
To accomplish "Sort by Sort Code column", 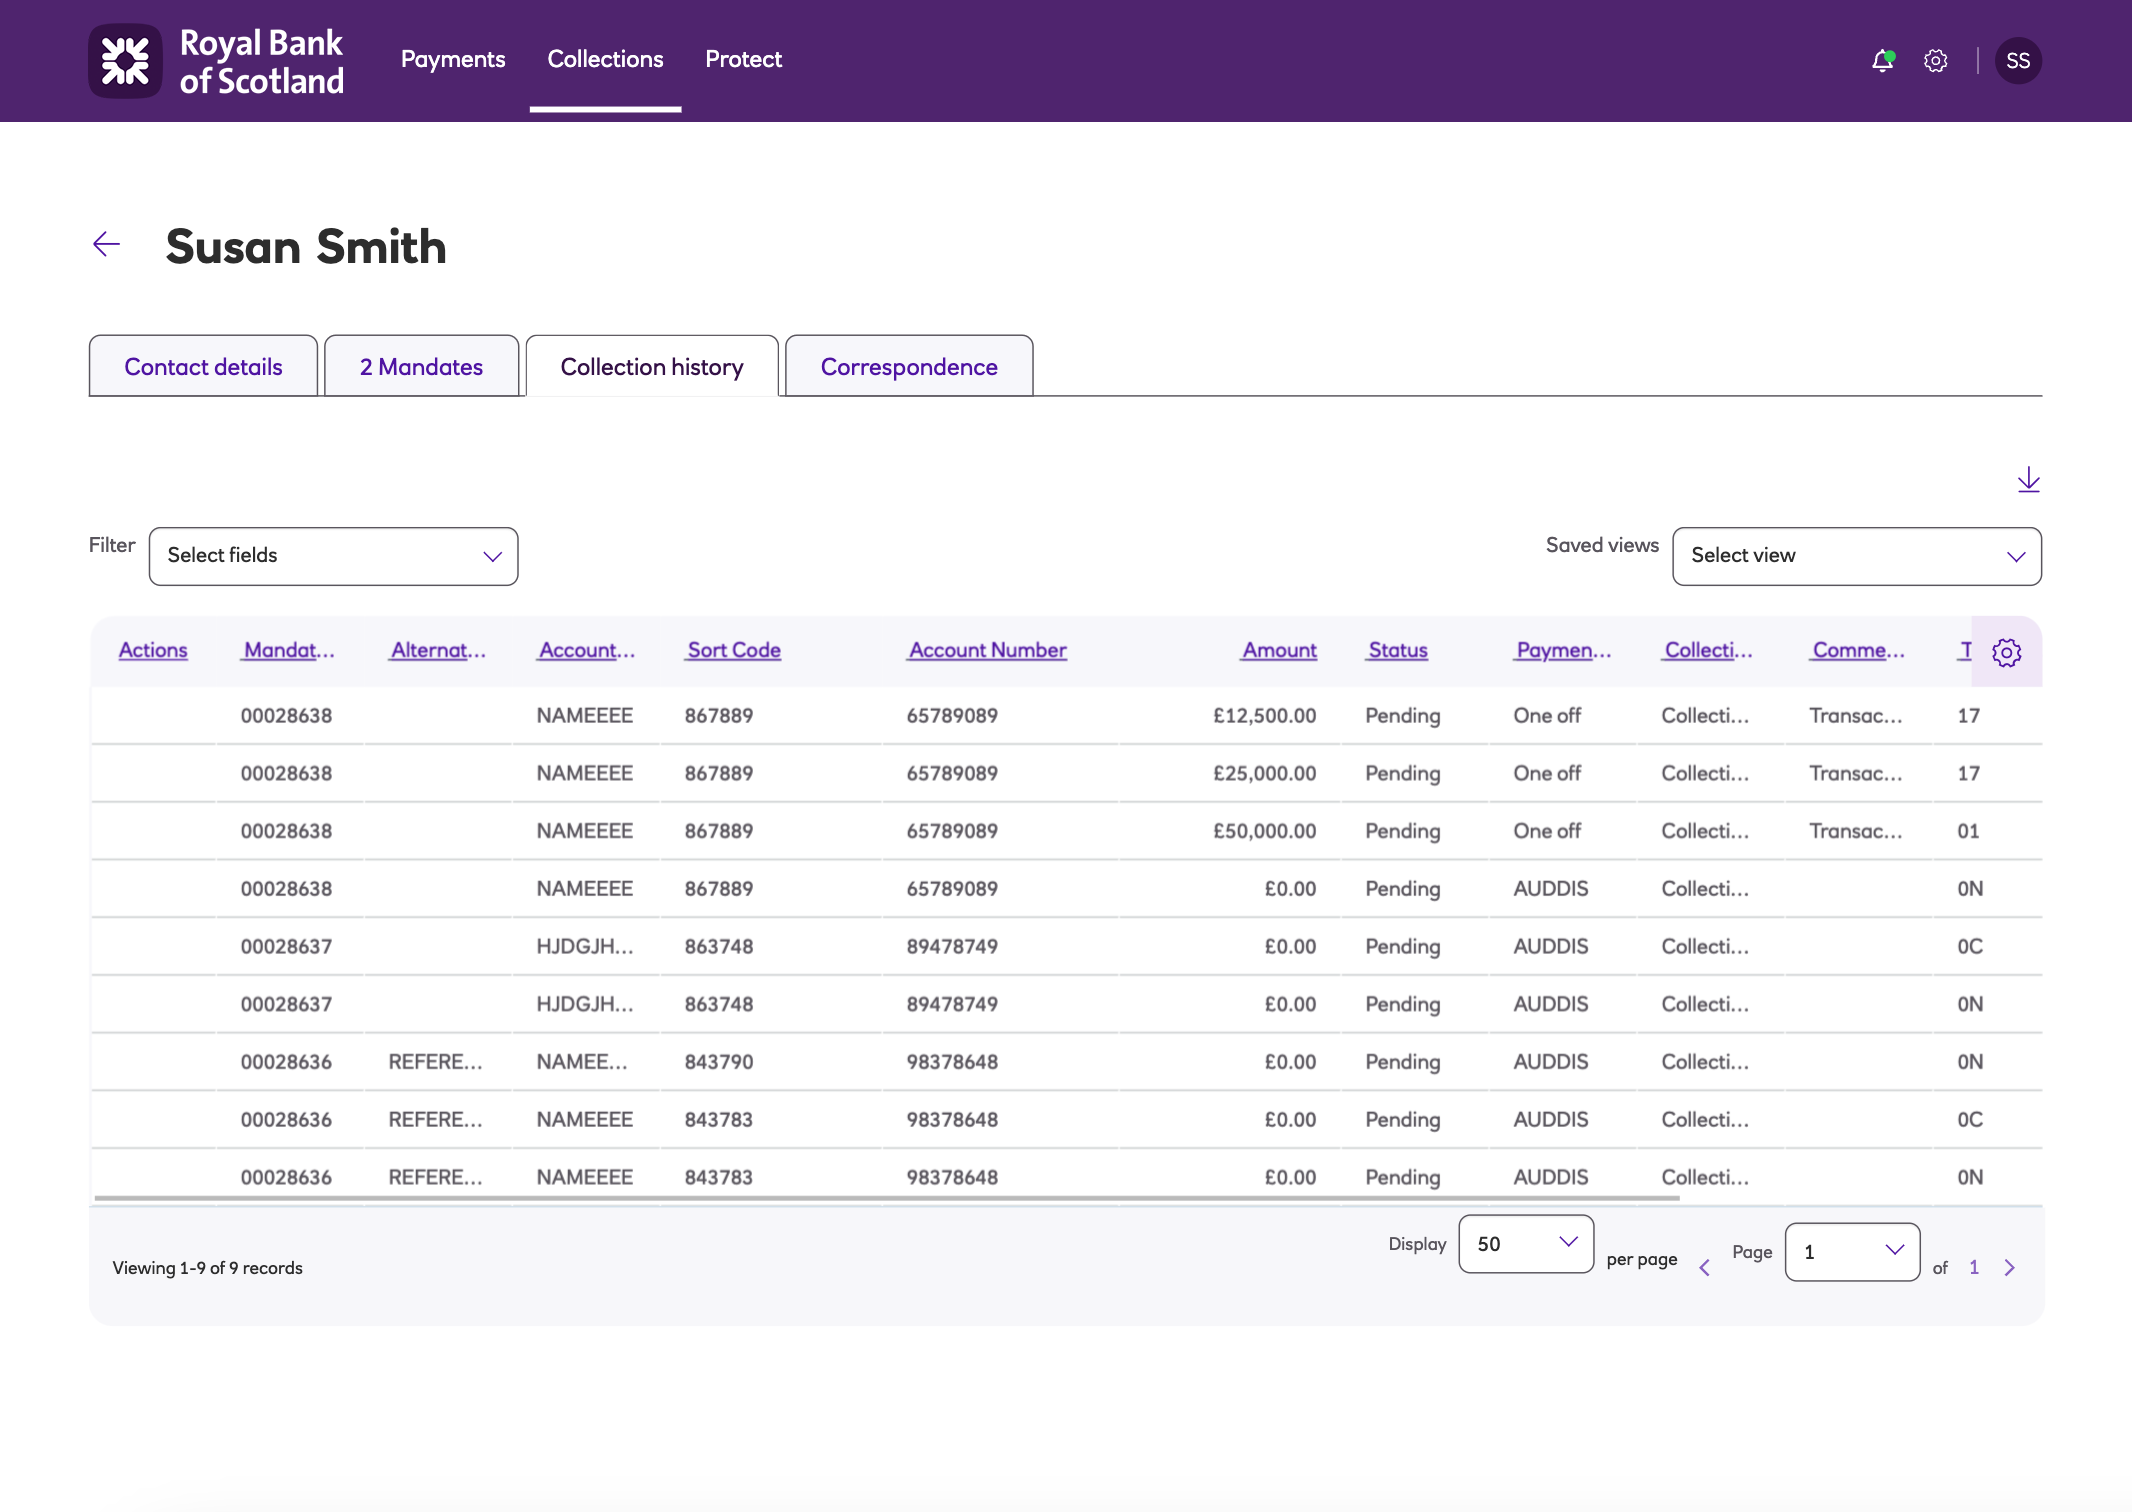I will pyautogui.click(x=734, y=650).
